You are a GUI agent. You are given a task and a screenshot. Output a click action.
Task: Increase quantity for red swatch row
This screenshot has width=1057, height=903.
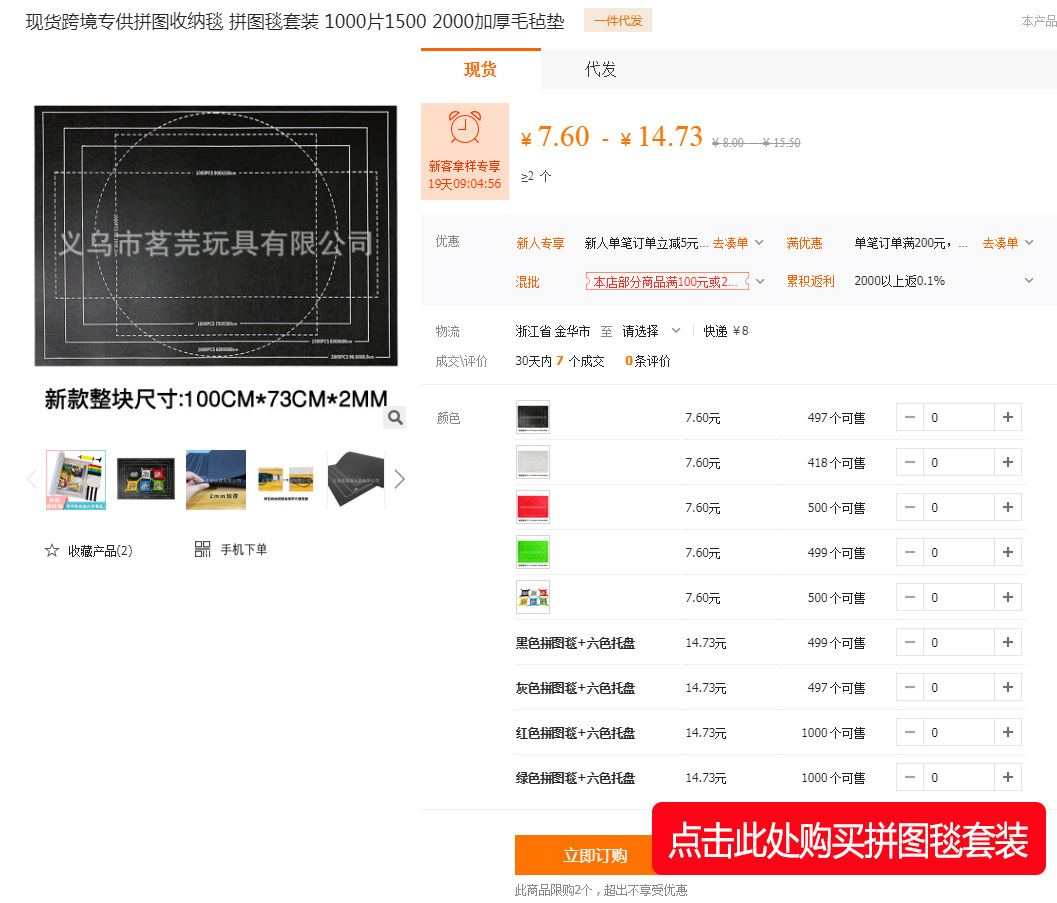pyautogui.click(x=1008, y=507)
